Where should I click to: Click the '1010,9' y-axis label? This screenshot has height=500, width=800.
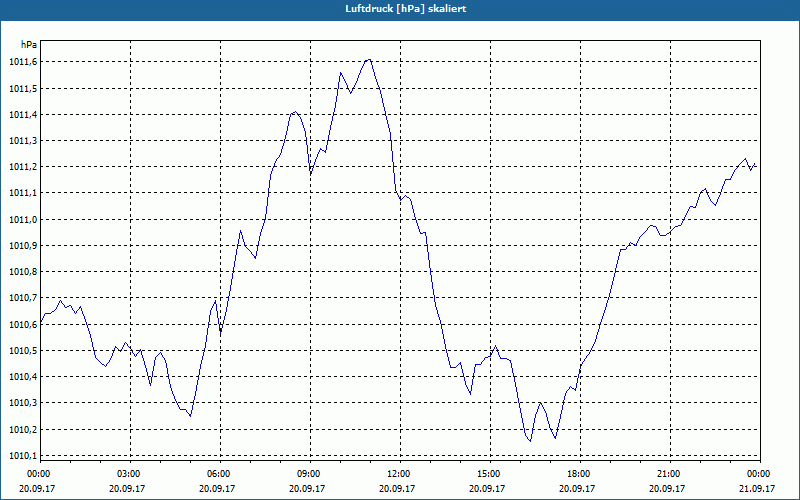click(x=23, y=245)
